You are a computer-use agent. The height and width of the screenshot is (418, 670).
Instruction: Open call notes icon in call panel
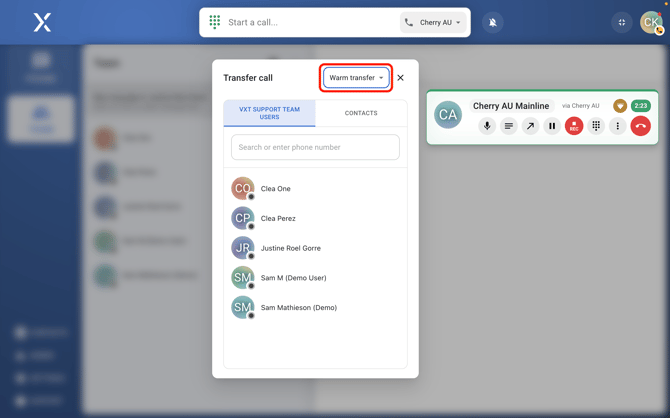(x=509, y=126)
